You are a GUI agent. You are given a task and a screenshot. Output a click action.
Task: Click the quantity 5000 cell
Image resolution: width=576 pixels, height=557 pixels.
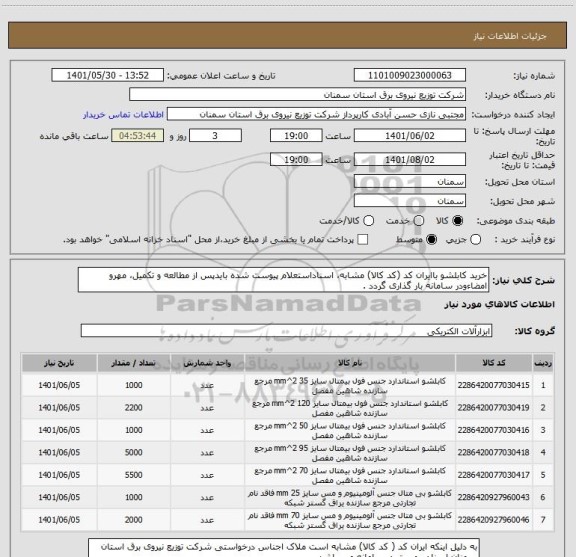[x=133, y=452]
